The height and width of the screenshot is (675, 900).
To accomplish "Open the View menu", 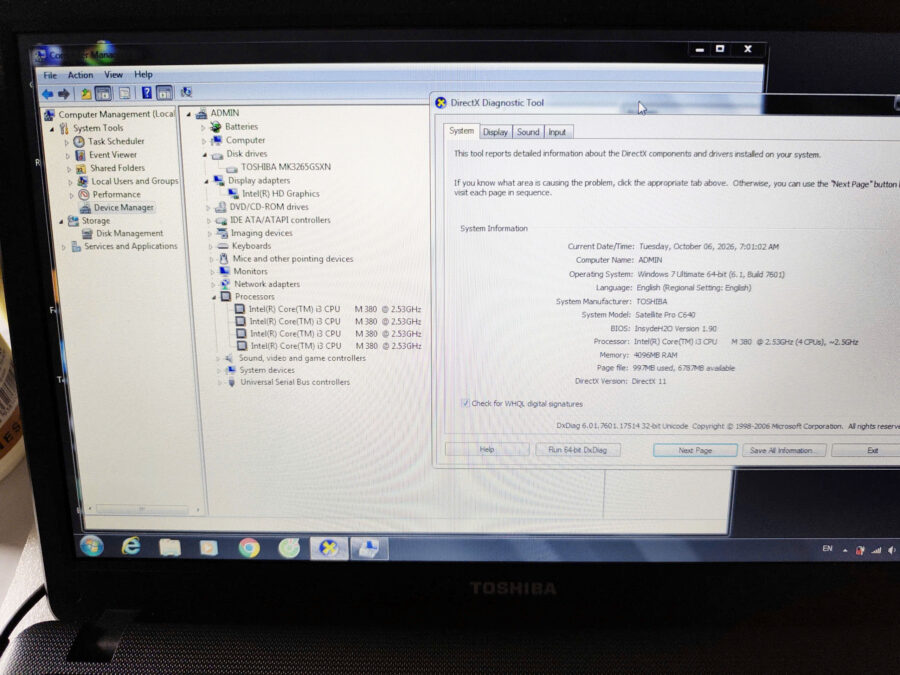I will click(113, 75).
